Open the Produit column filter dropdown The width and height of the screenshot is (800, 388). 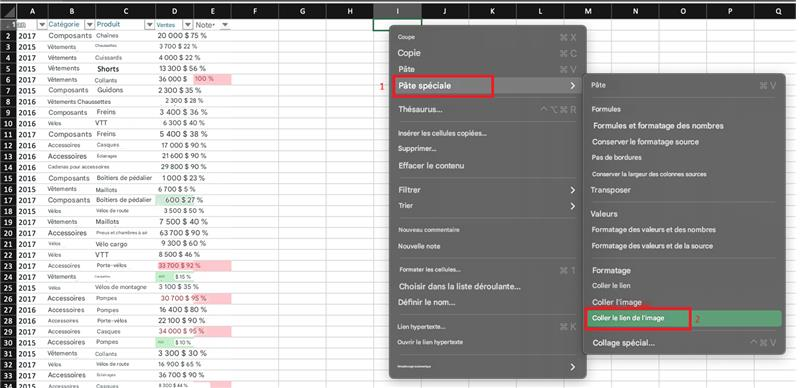click(149, 25)
